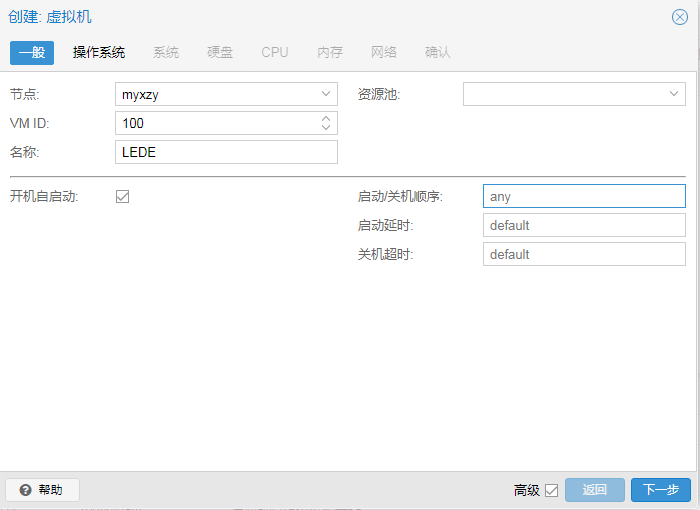Select the 一般 general tab

pyautogui.click(x=32, y=52)
